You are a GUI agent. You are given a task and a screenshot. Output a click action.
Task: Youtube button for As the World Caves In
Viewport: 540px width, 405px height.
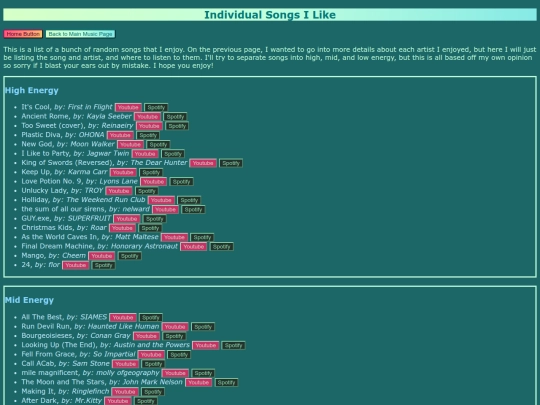coord(174,238)
